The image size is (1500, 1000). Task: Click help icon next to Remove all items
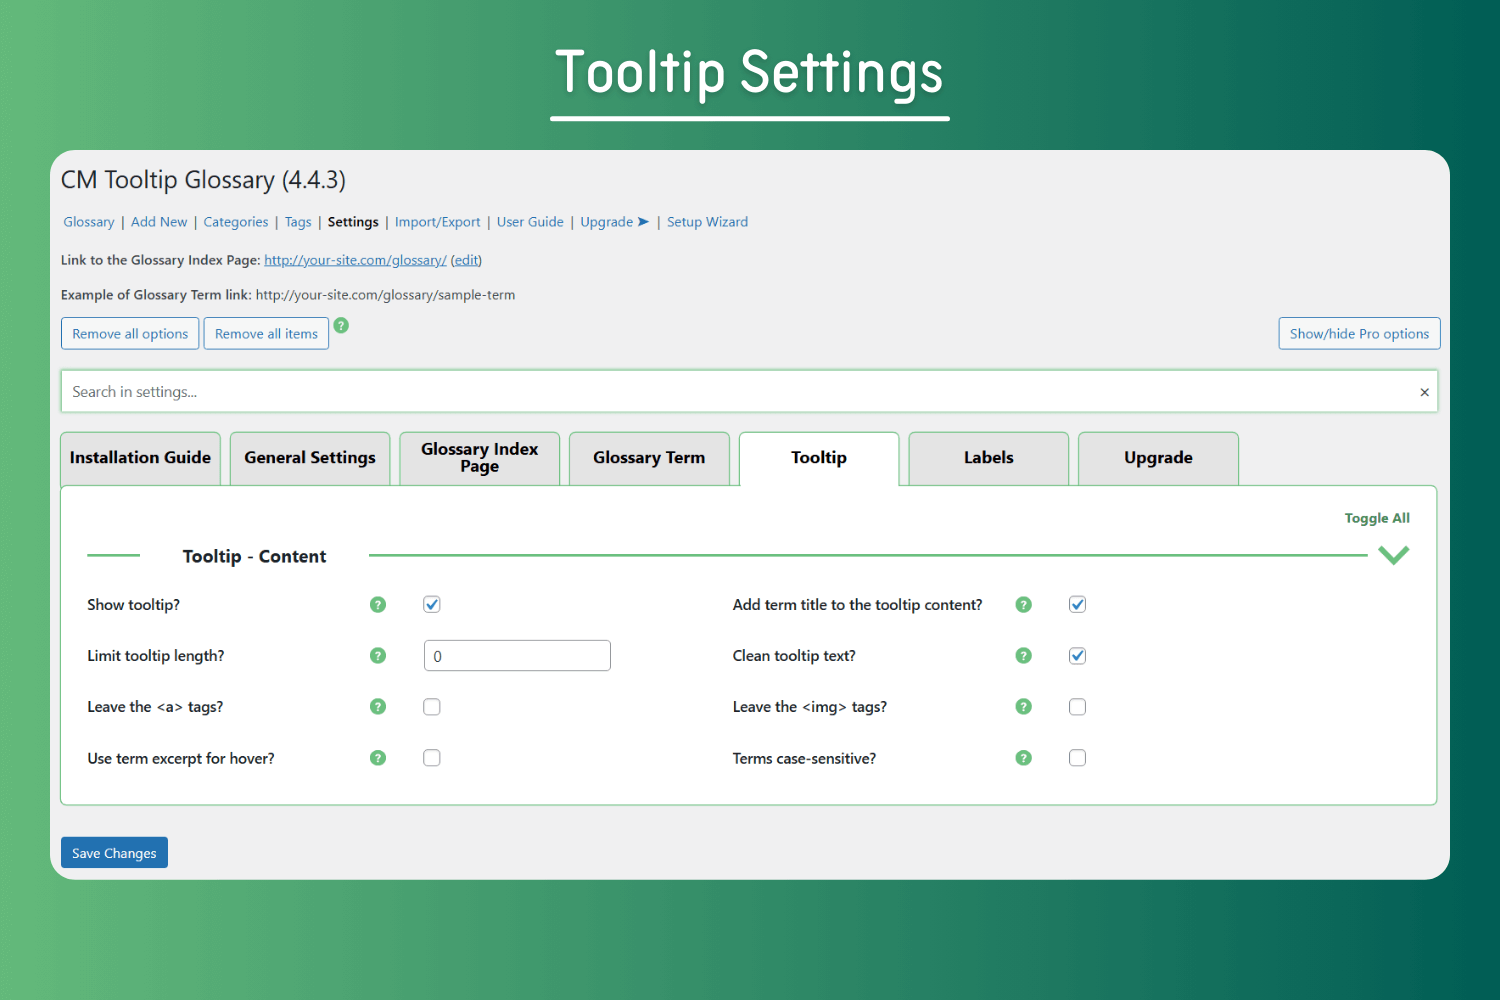(x=341, y=325)
